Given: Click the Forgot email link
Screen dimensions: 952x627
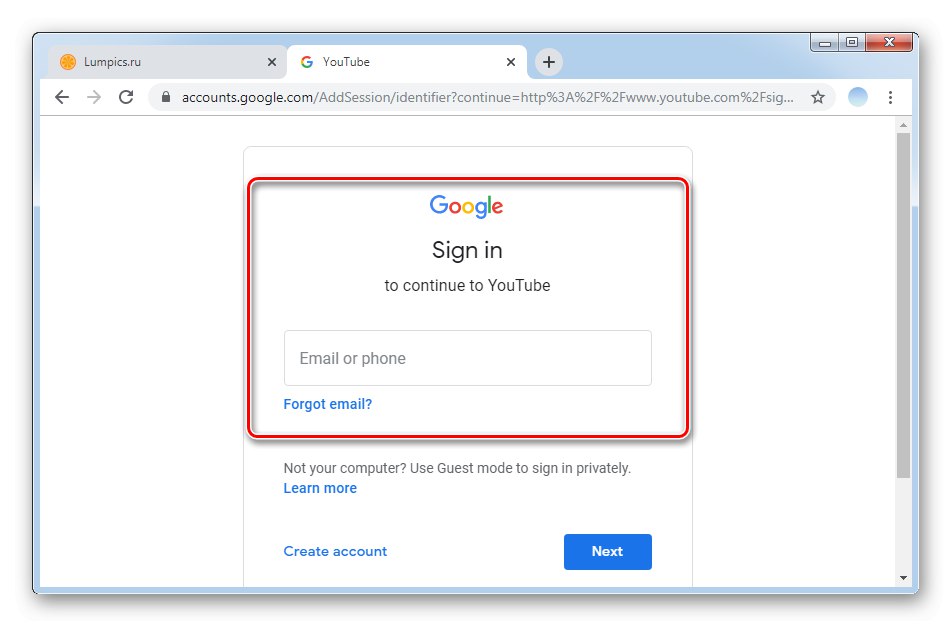Looking at the screenshot, I should (x=327, y=404).
